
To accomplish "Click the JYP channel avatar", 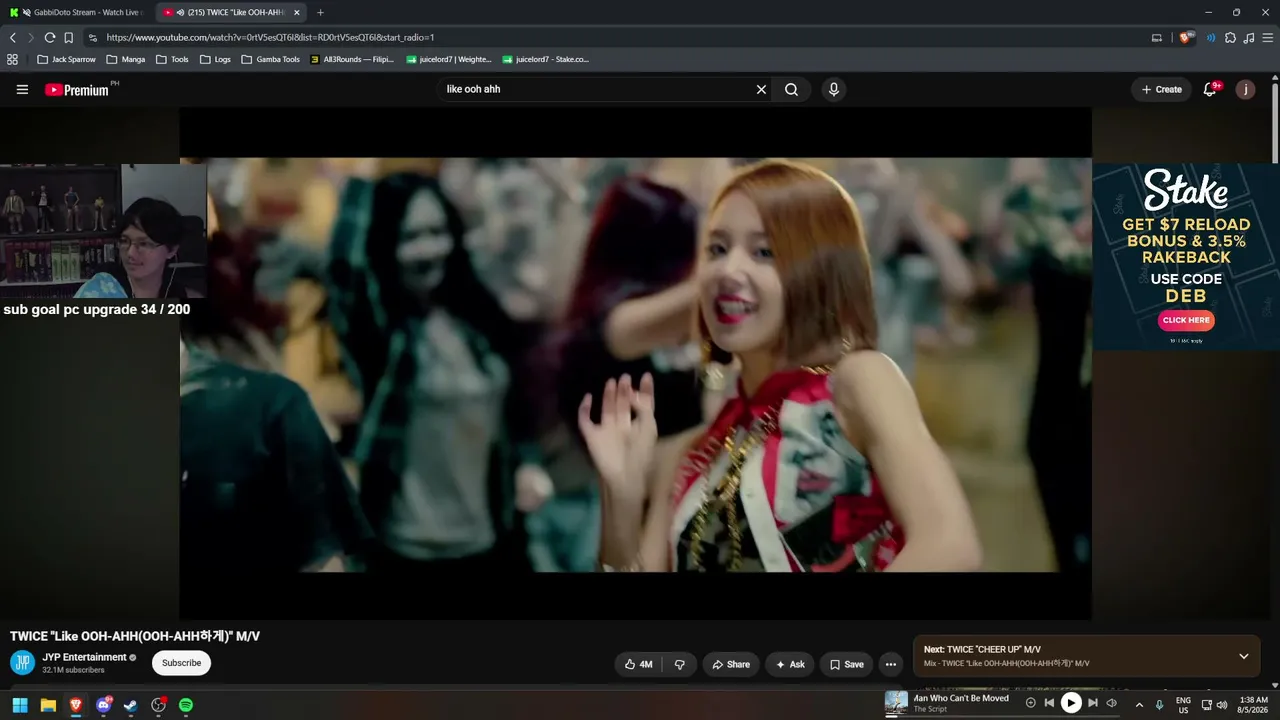I will [23, 662].
